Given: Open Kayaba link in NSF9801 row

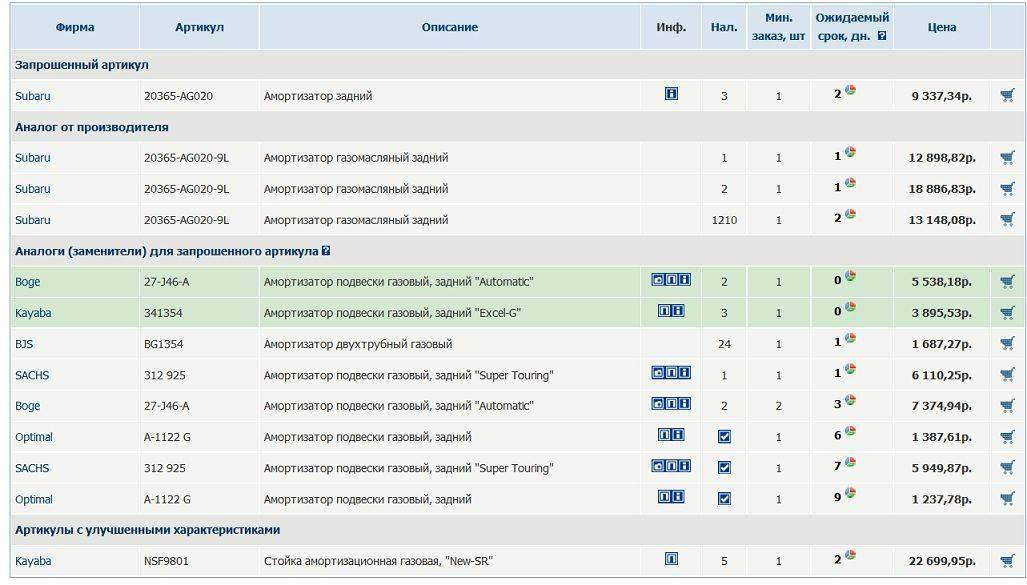Looking at the screenshot, I should (33, 561).
